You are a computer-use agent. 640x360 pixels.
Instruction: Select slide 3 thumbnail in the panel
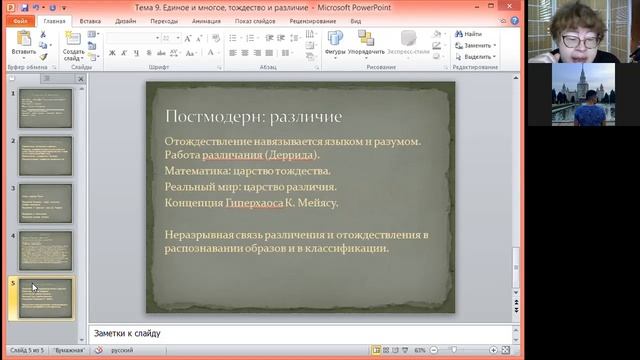(x=45, y=203)
